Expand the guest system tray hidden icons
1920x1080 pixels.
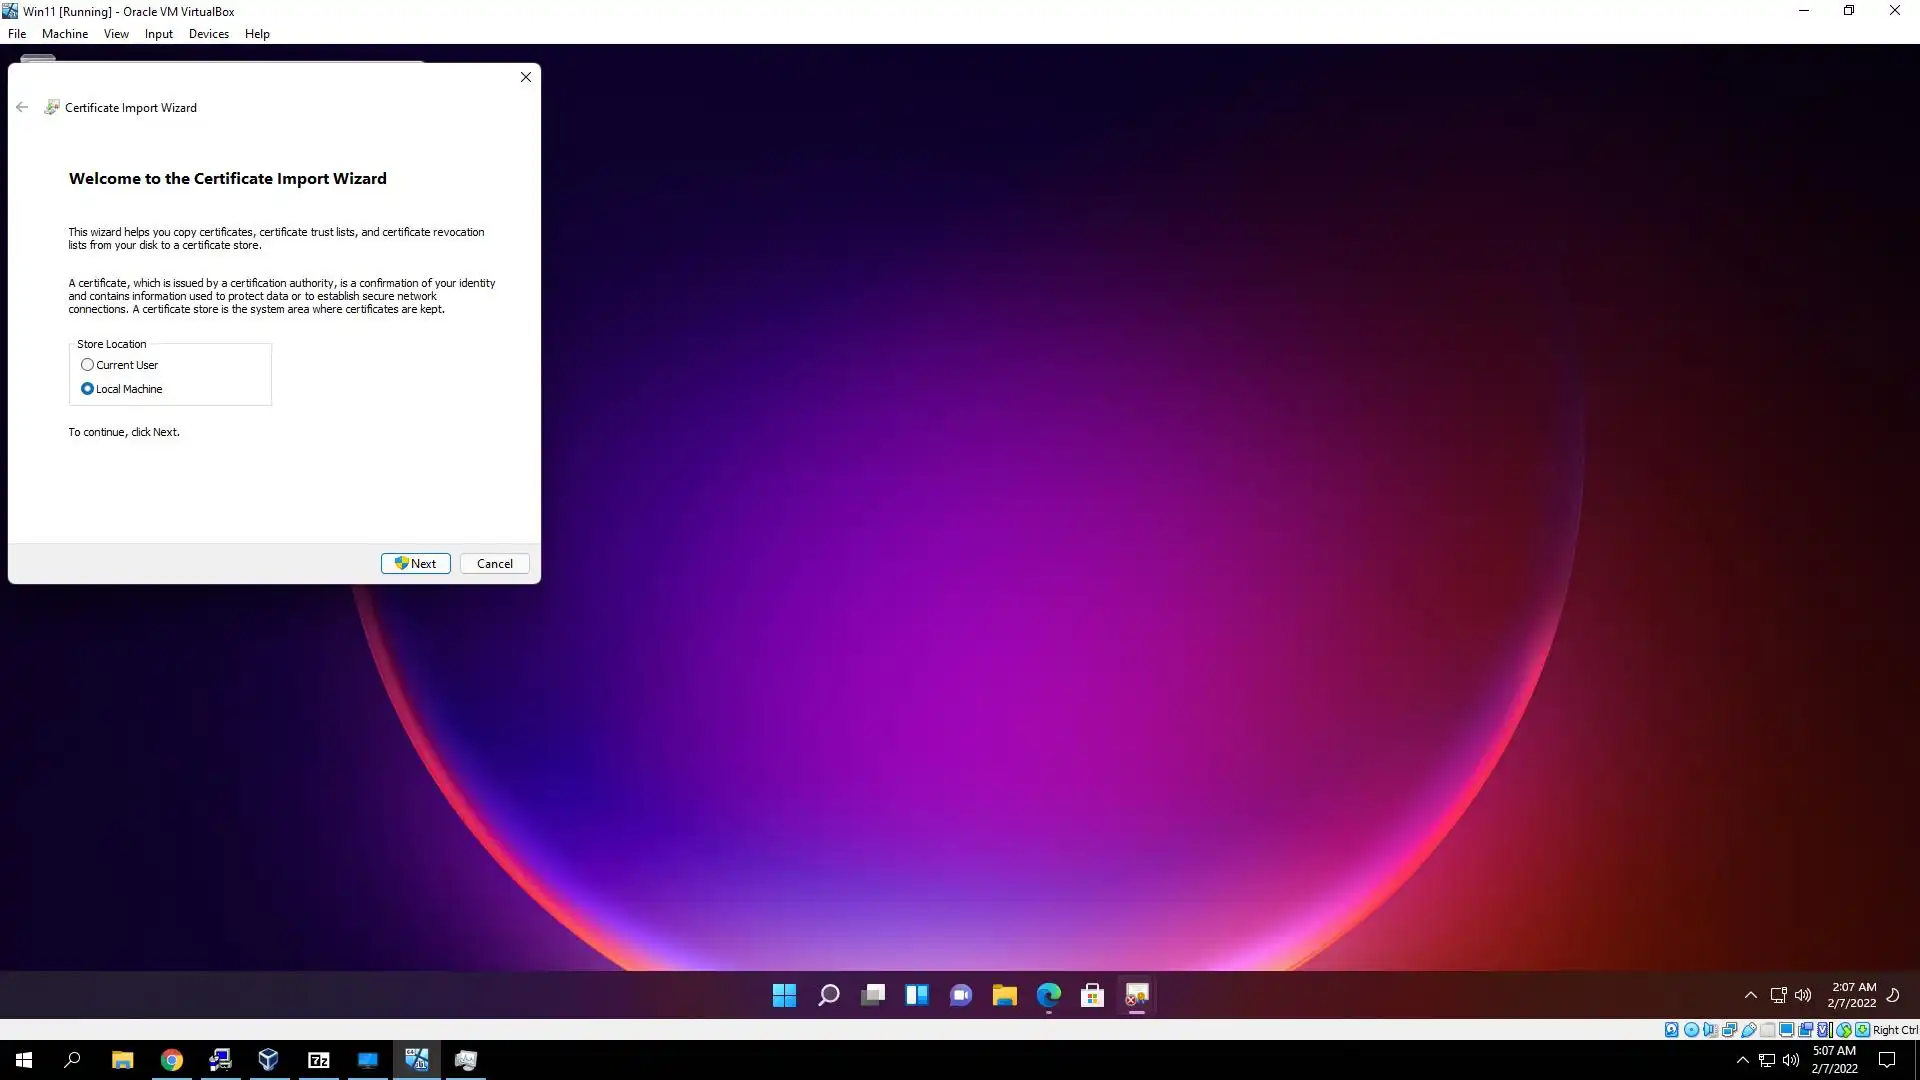(1750, 995)
